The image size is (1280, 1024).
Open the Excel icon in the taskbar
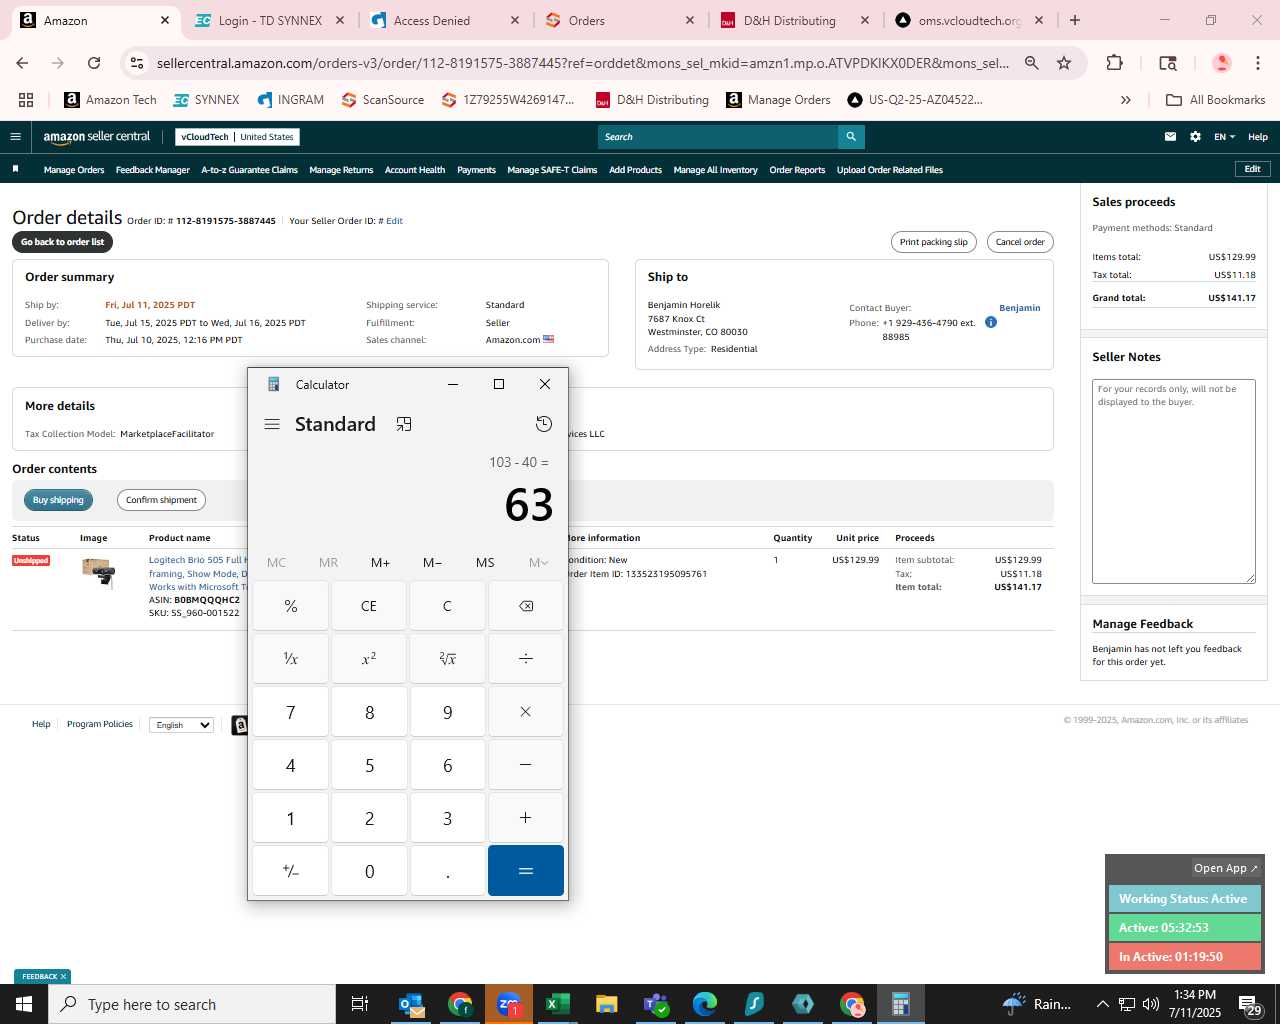[558, 1004]
